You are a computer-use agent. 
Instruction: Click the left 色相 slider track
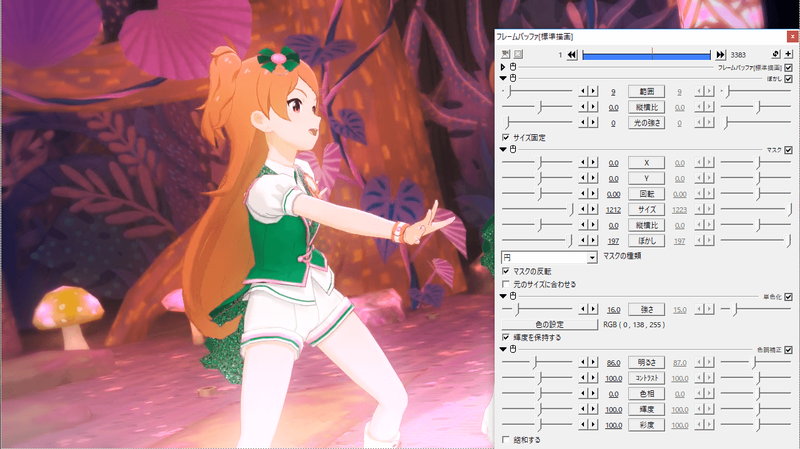(x=537, y=393)
